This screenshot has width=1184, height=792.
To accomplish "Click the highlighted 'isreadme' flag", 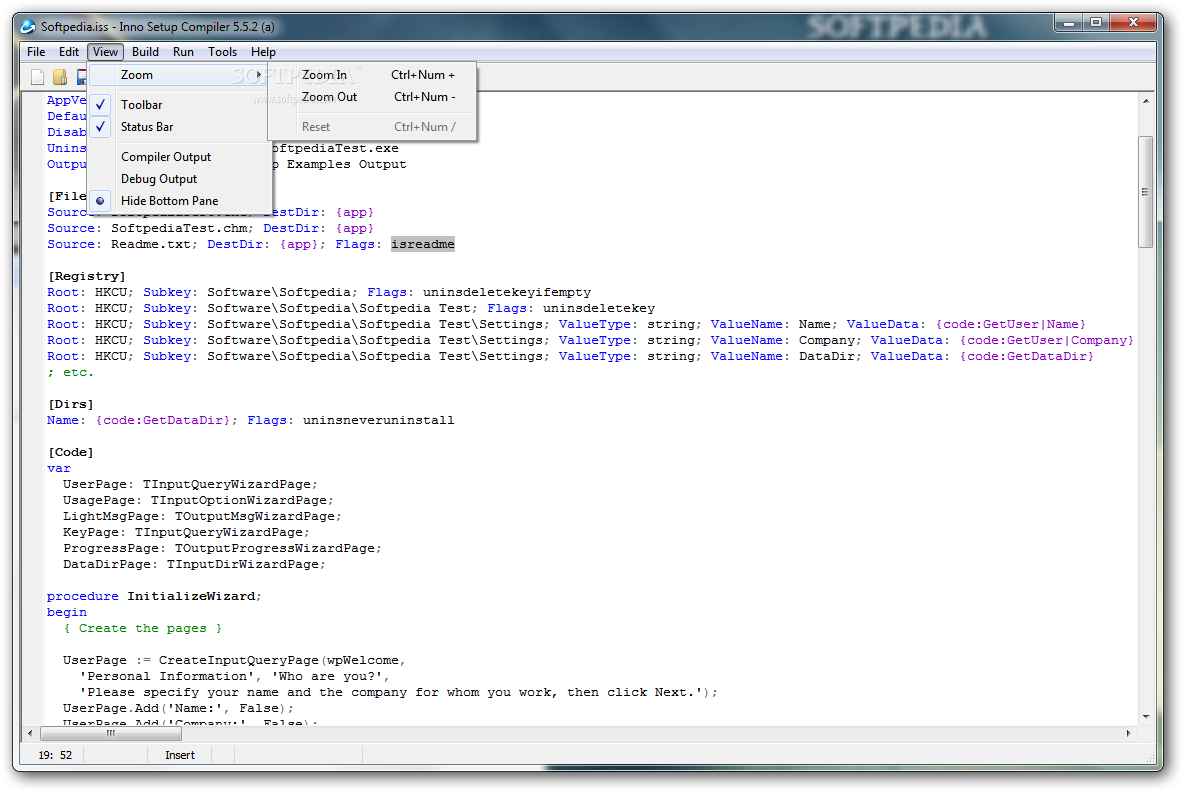I will click(423, 244).
